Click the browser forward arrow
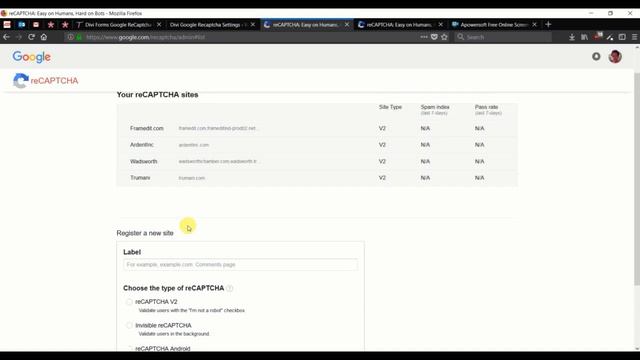The width and height of the screenshot is (640, 360). point(19,37)
